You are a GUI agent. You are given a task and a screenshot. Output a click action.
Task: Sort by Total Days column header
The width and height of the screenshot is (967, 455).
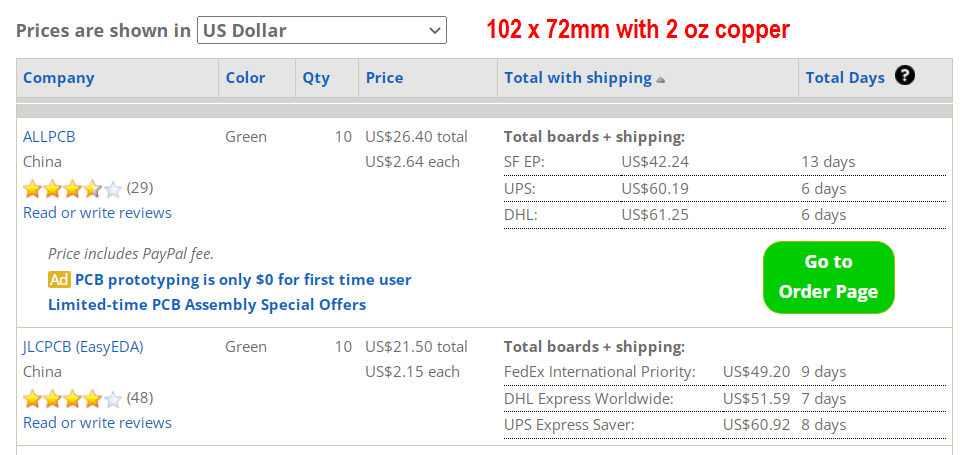click(x=845, y=78)
